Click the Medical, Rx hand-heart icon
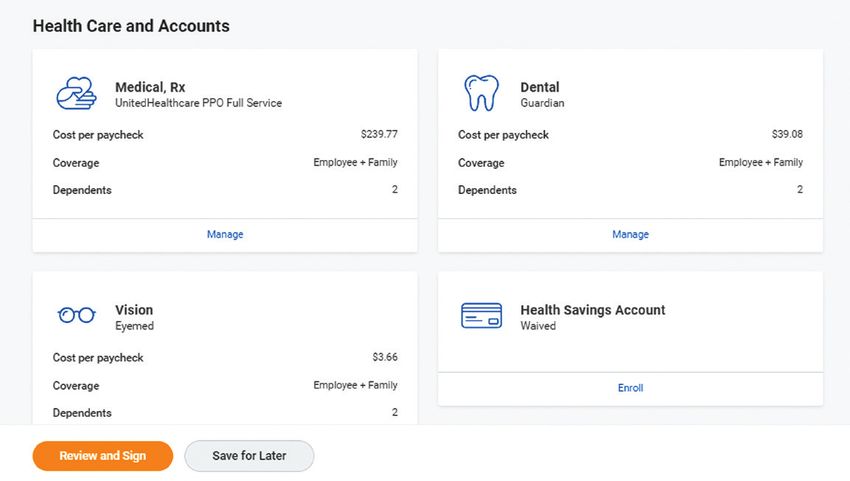This screenshot has width=850, height=481. point(76,93)
